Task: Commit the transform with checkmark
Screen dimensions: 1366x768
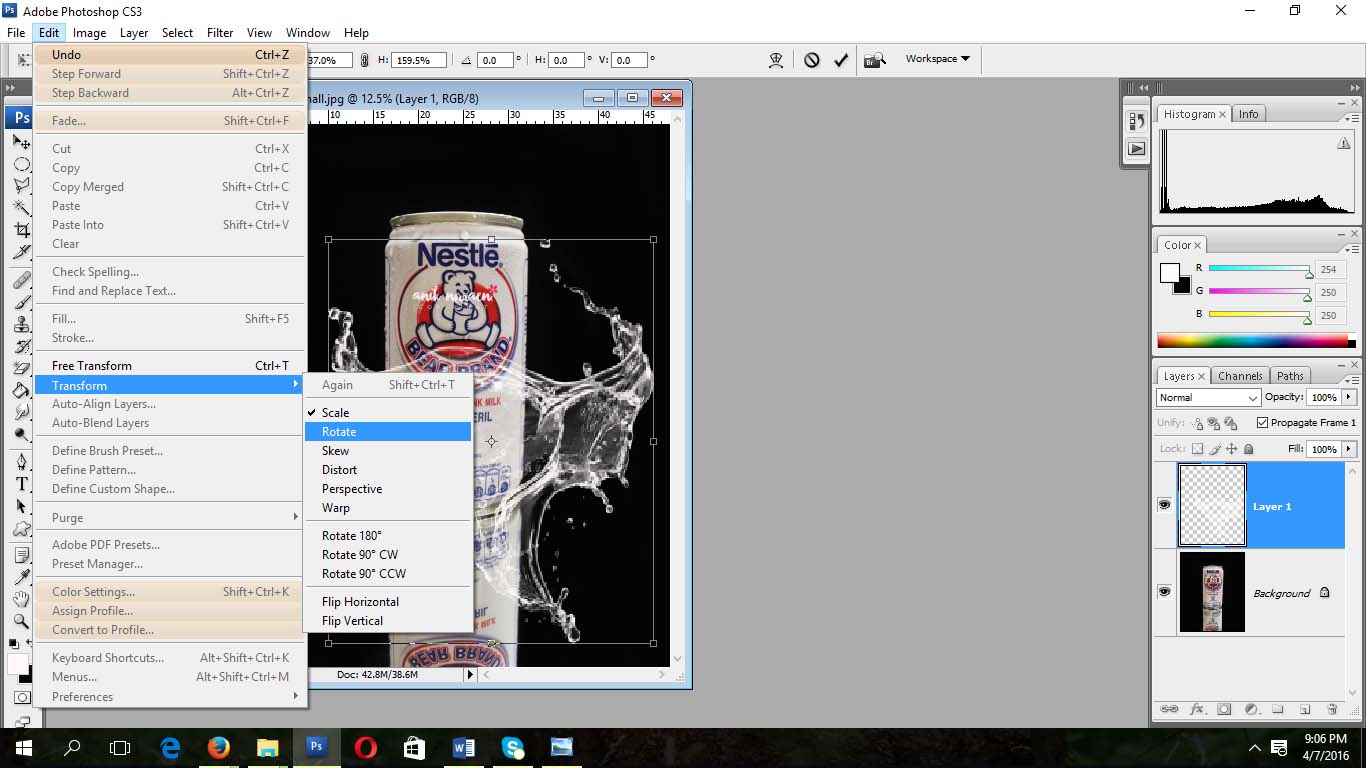Action: tap(841, 60)
